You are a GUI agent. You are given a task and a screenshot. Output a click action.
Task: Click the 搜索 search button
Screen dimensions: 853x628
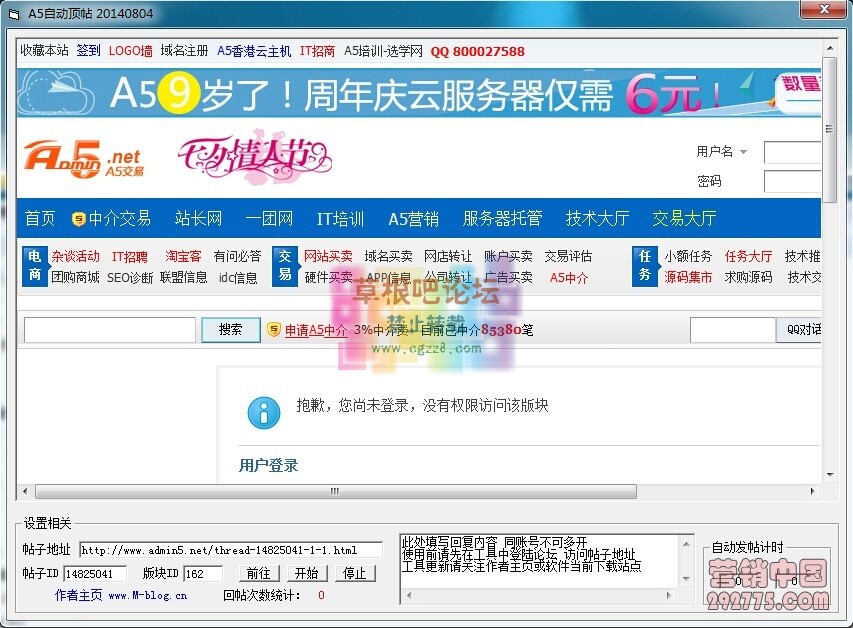[231, 329]
